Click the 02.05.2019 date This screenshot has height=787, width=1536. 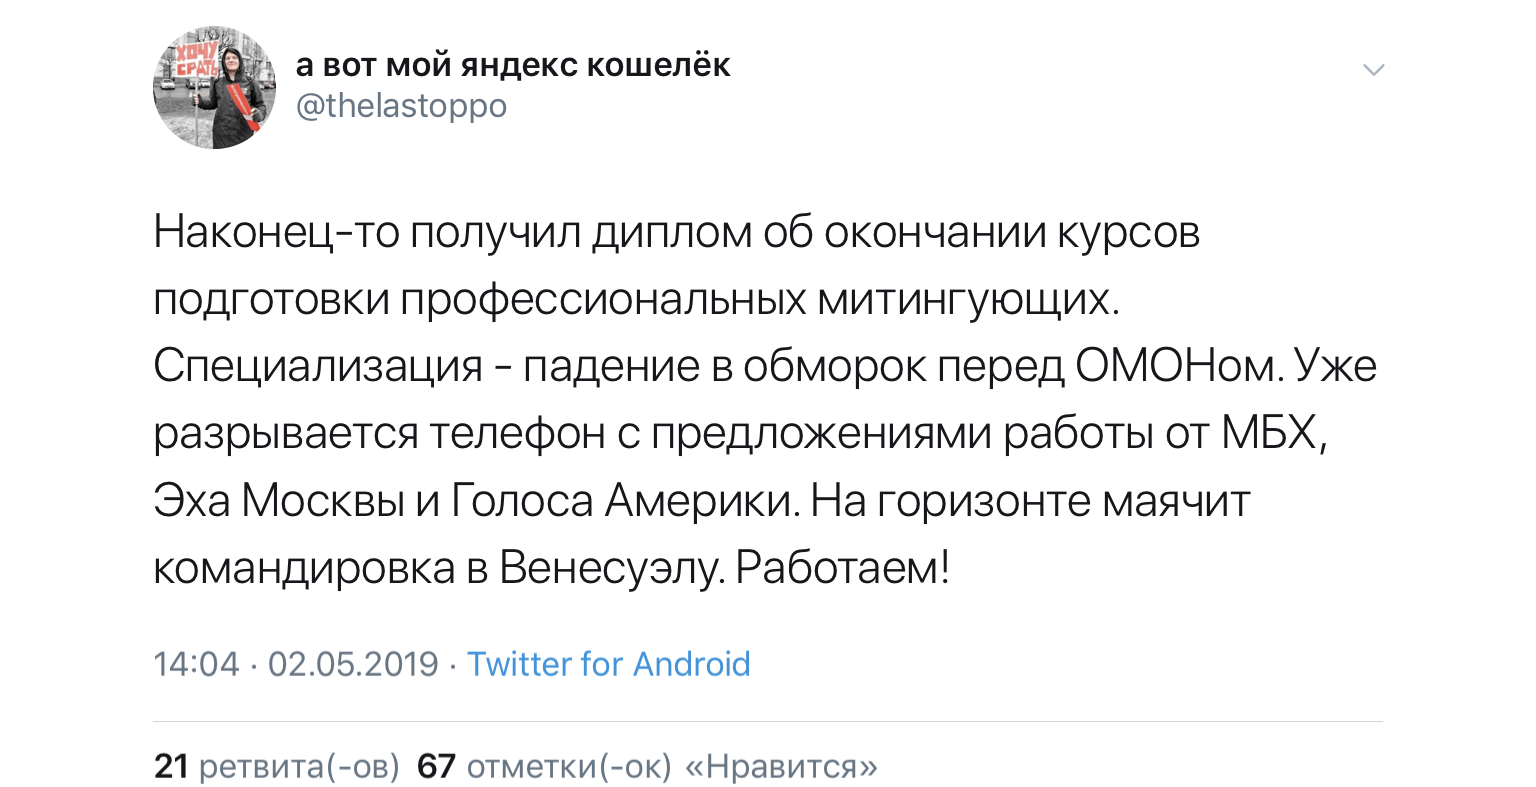pos(354,664)
